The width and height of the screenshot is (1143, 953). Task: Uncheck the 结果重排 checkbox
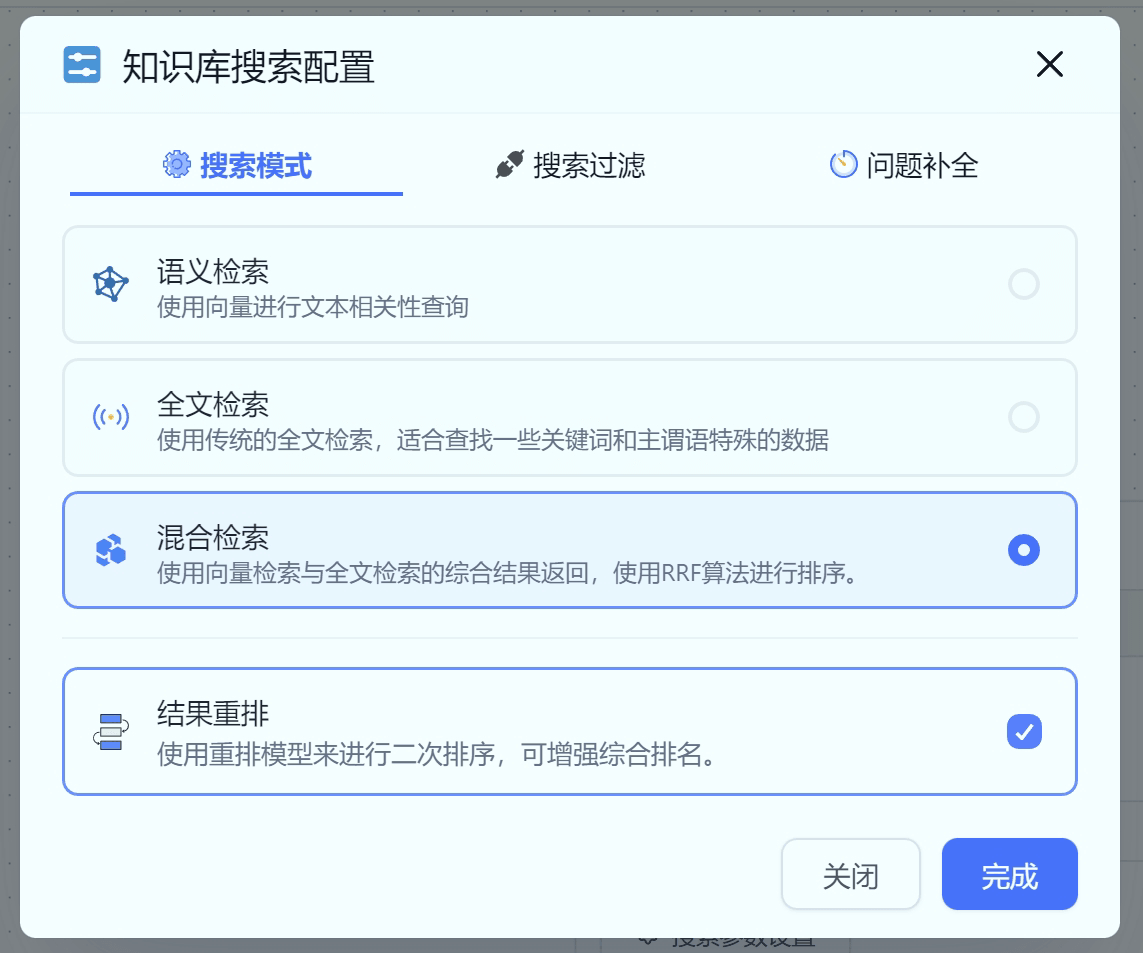[x=1023, y=732]
